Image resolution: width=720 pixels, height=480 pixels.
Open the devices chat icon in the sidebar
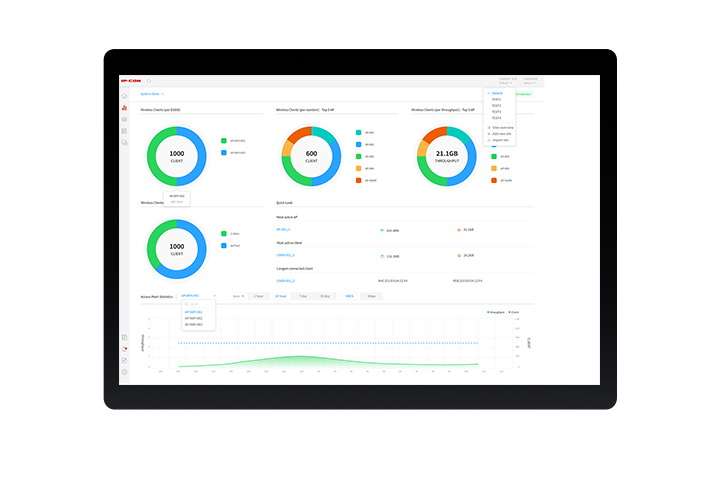tap(124, 143)
